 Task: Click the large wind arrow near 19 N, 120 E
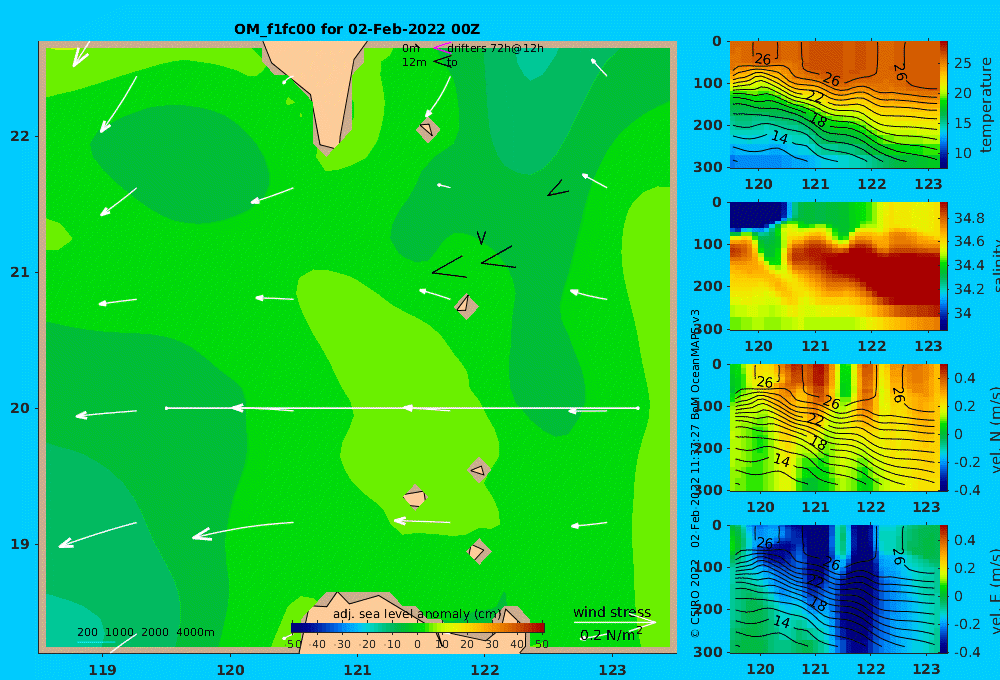(x=243, y=531)
